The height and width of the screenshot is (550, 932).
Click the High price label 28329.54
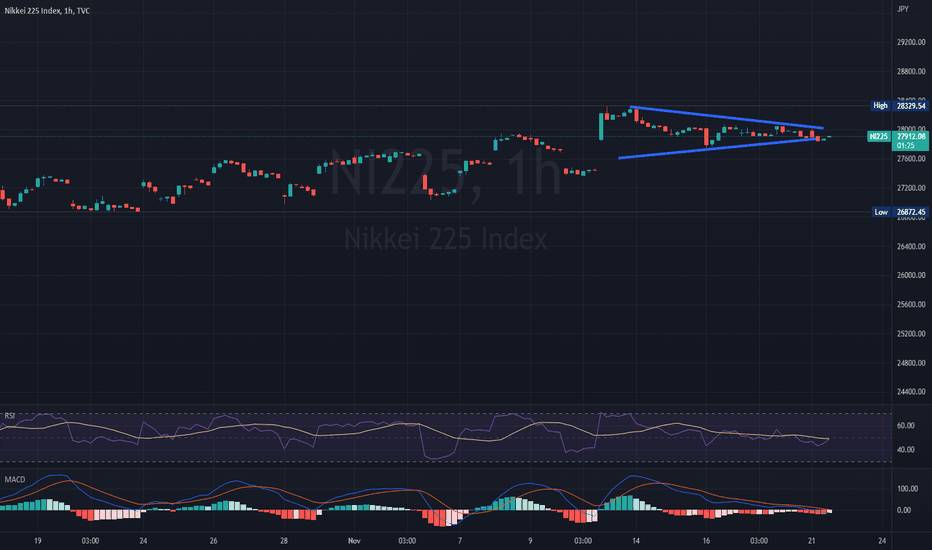911,106
